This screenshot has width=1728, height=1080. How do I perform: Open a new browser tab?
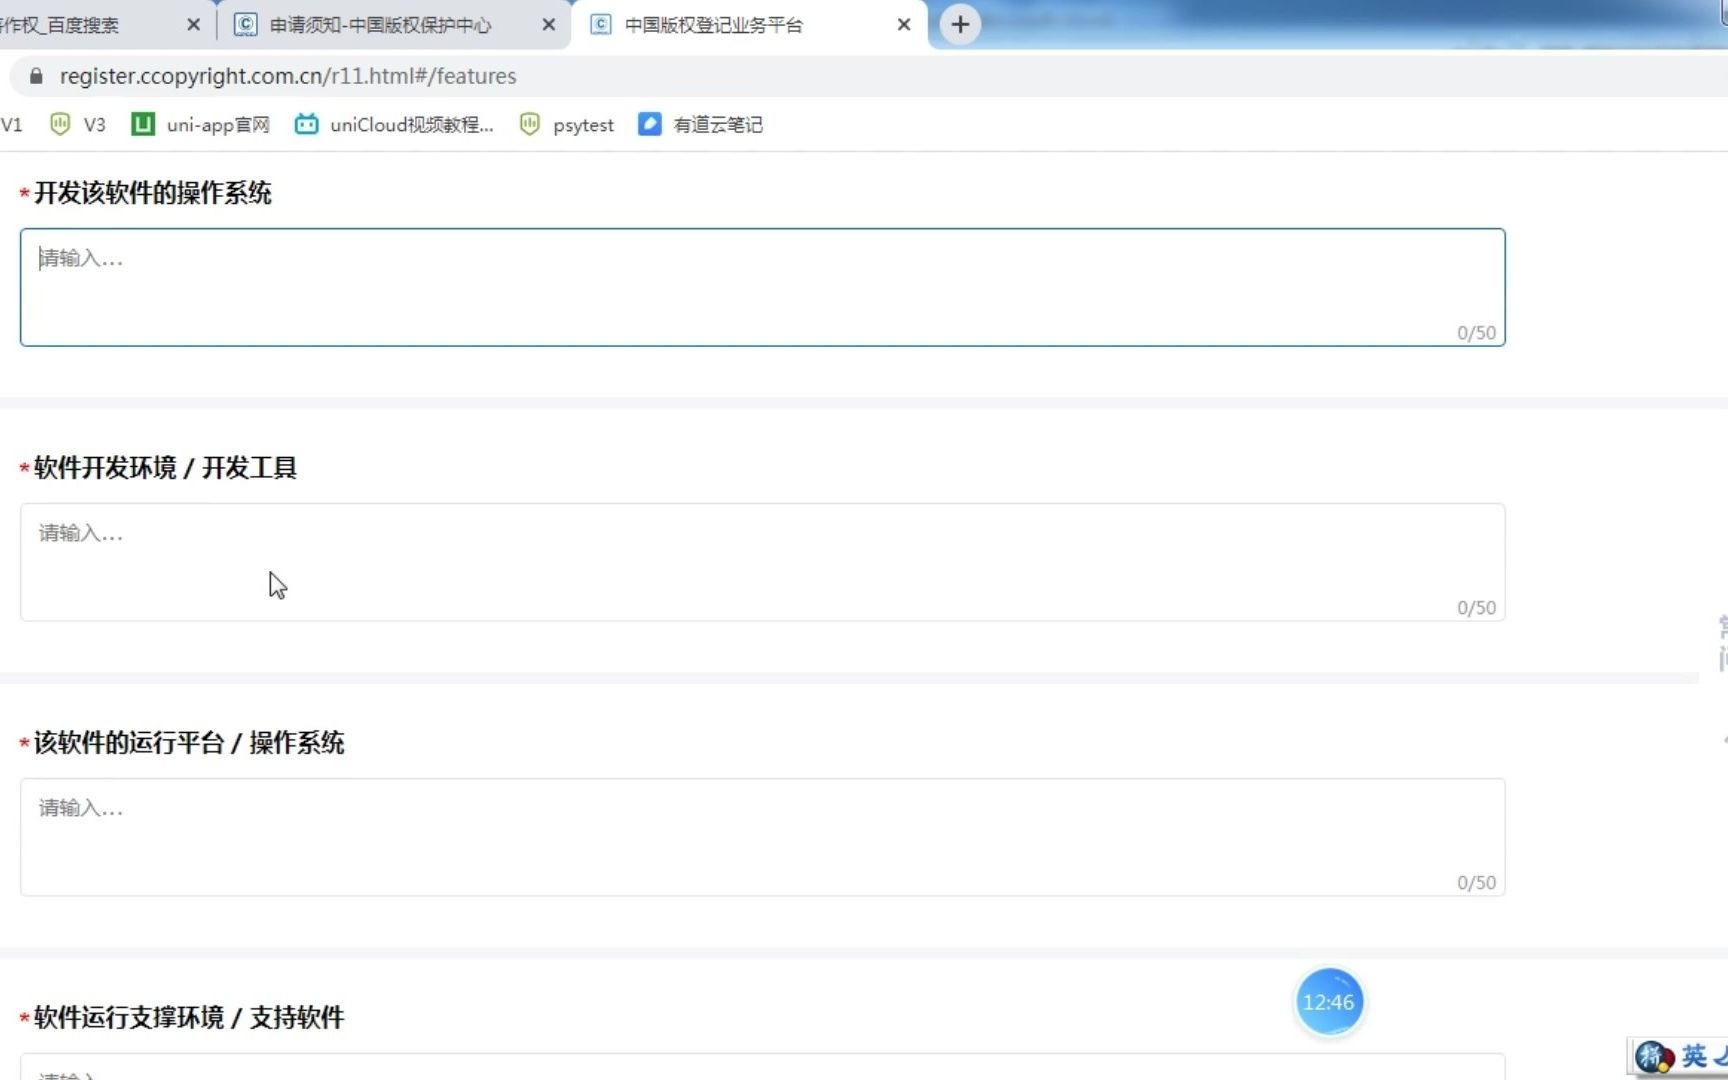pyautogui.click(x=960, y=25)
